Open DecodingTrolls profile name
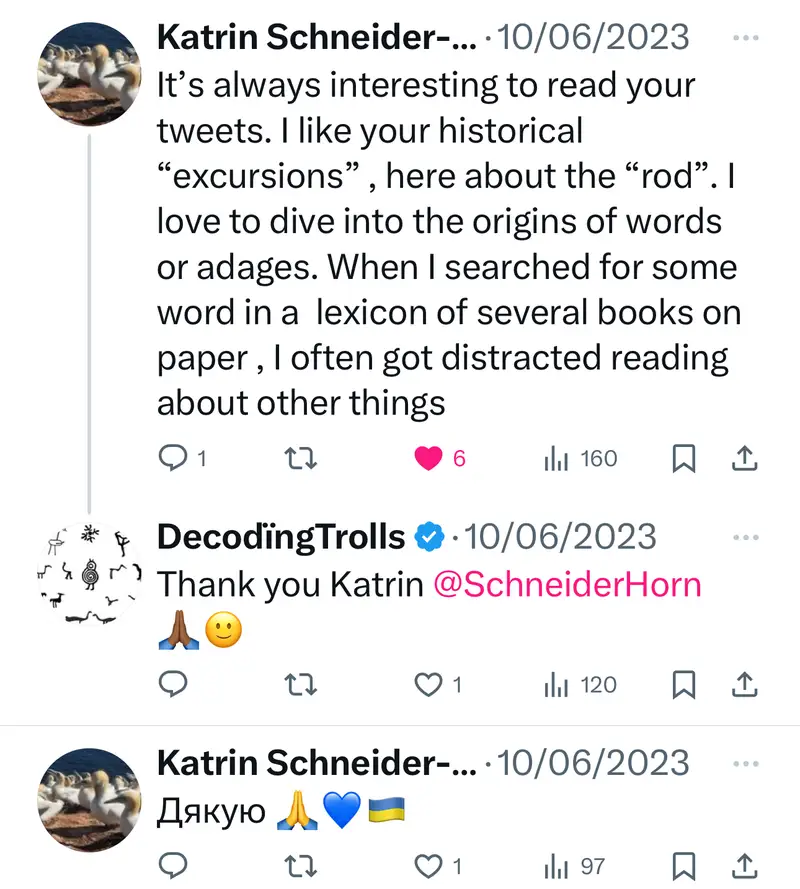Screen dimensions: 800x889 [x=281, y=537]
